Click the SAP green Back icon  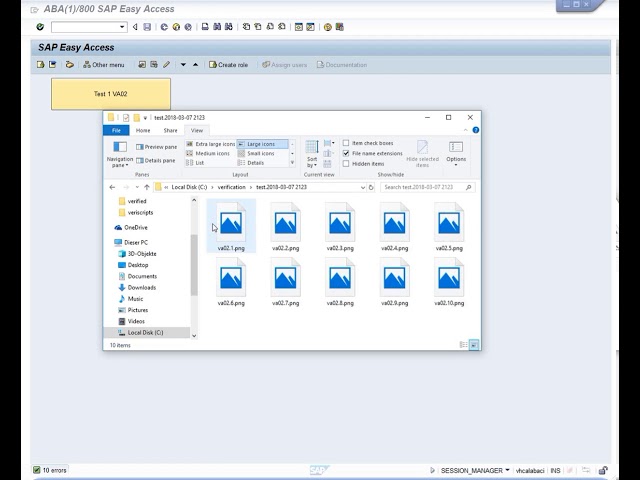pos(164,27)
